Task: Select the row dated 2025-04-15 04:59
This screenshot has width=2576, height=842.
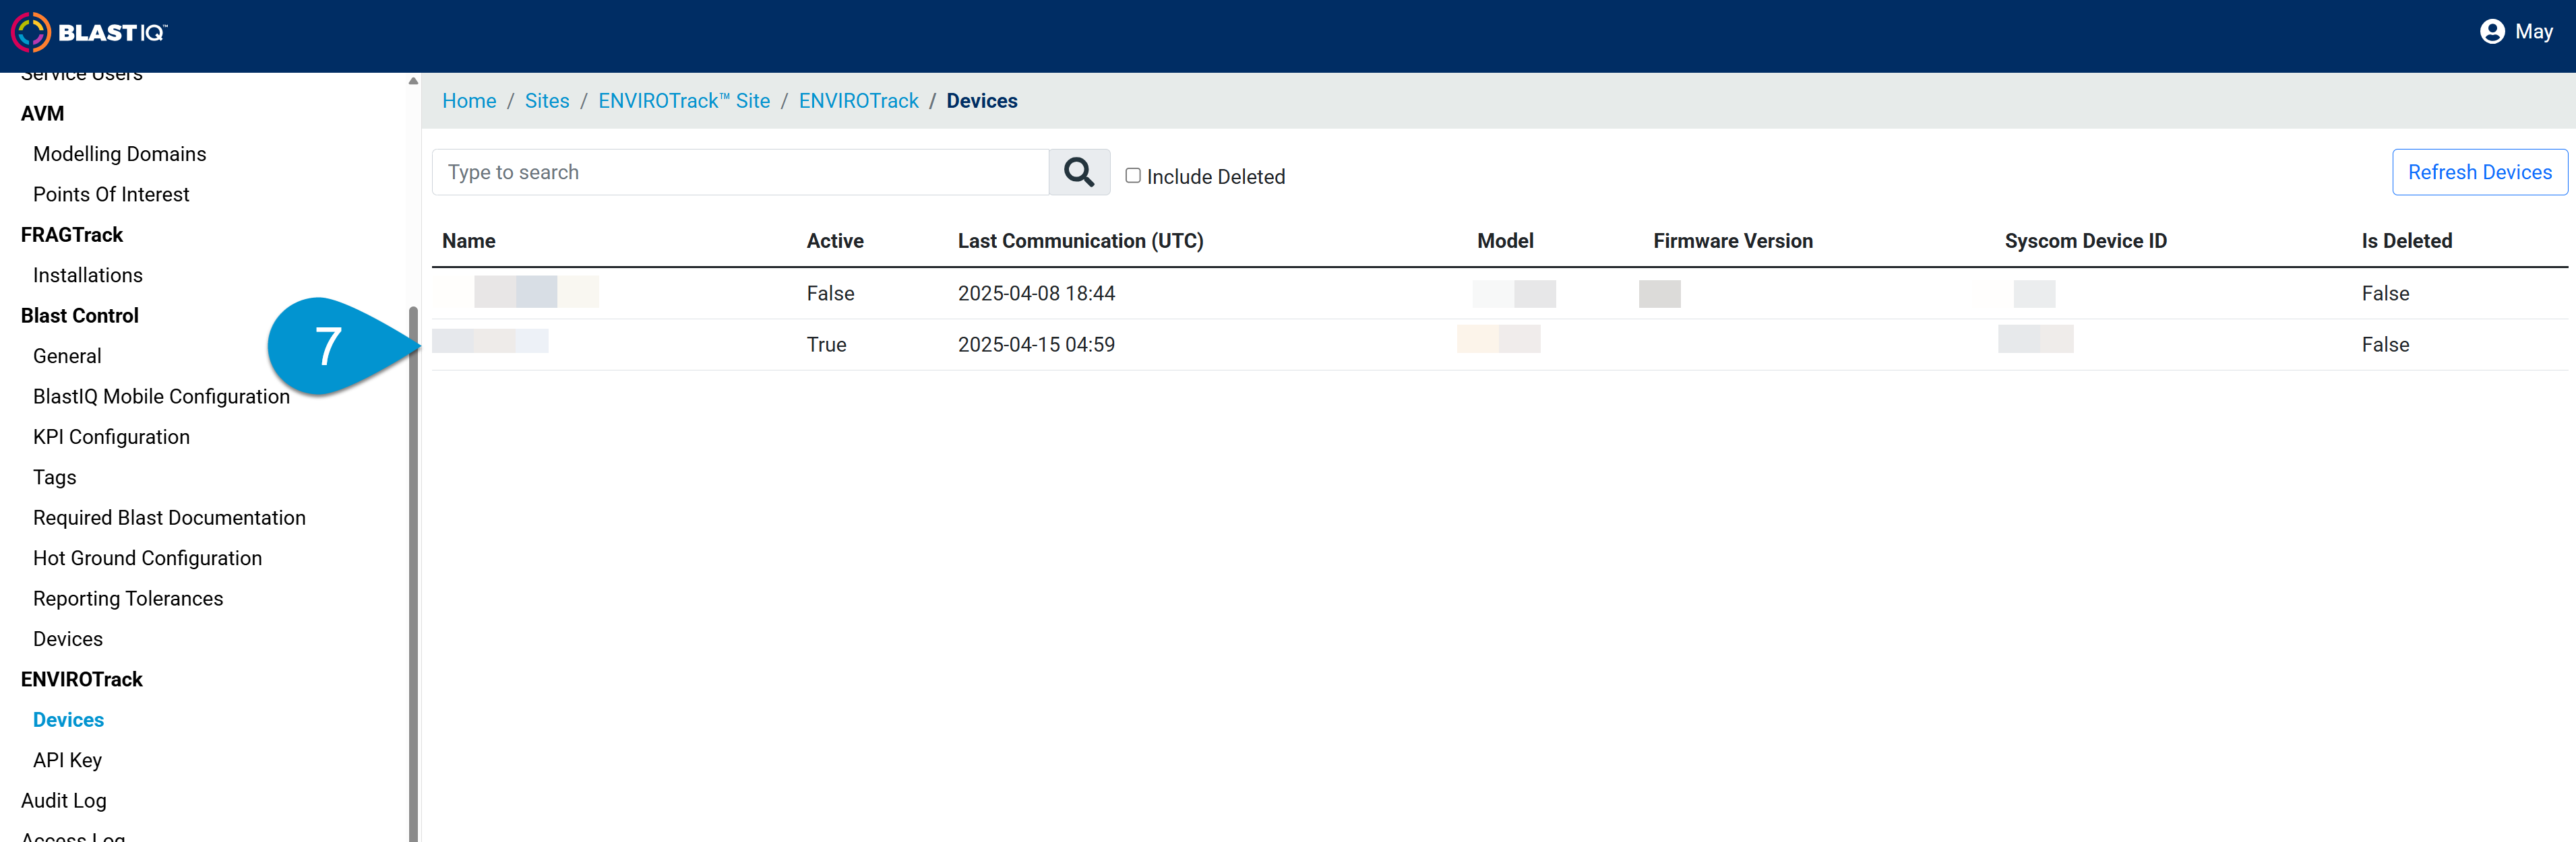Action: click(x=1499, y=344)
